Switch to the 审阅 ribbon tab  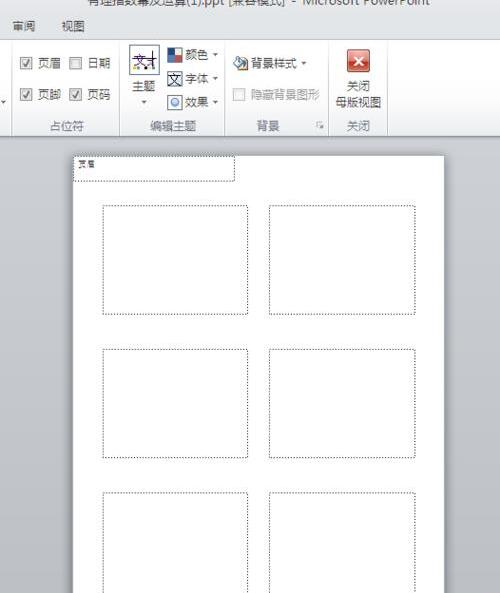click(x=24, y=26)
